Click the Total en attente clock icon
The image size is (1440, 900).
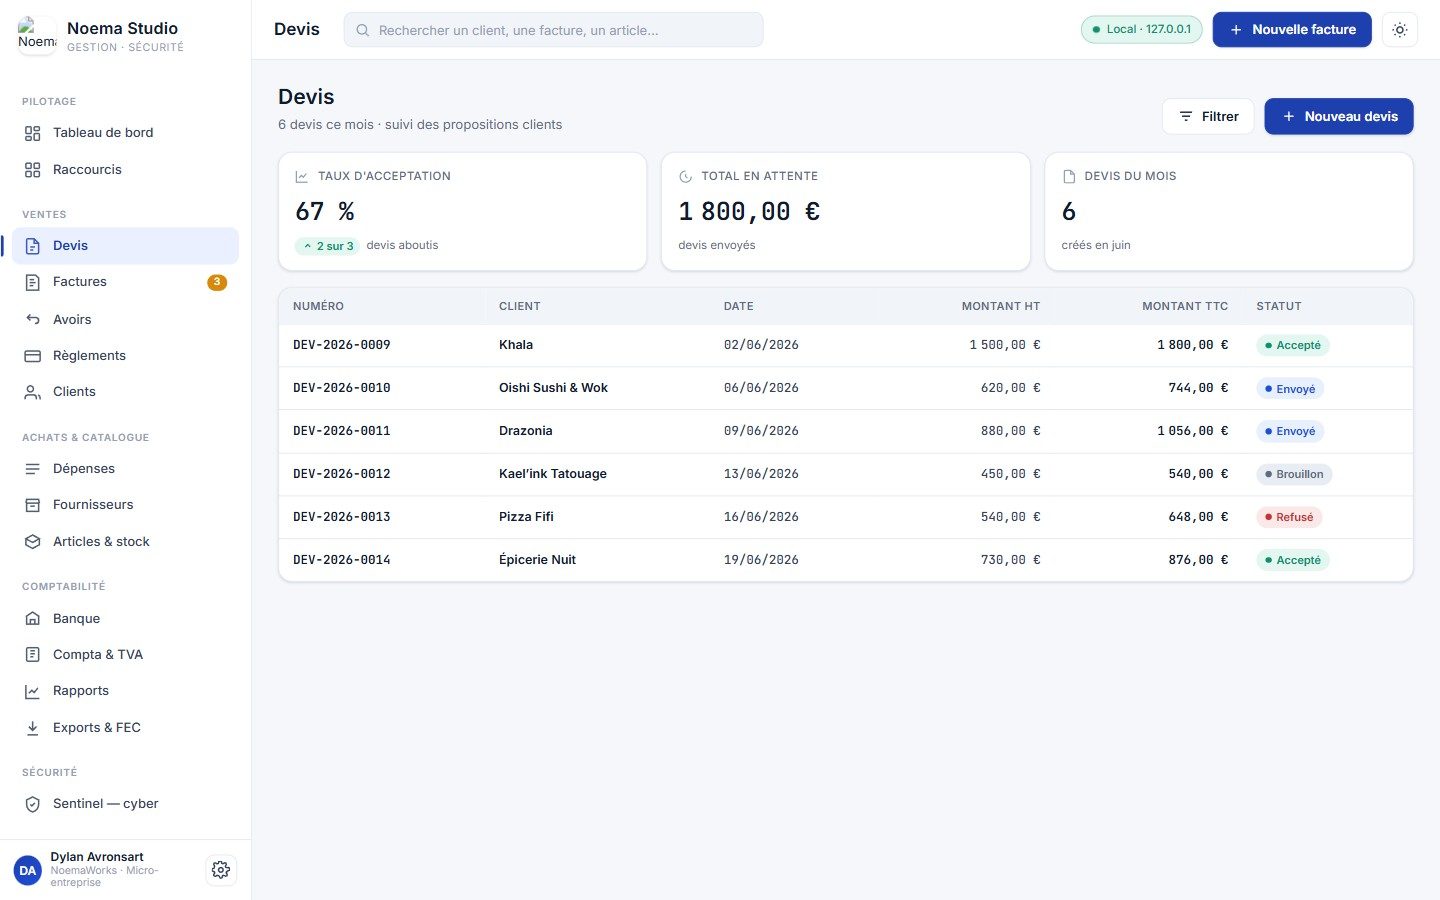[x=685, y=177]
